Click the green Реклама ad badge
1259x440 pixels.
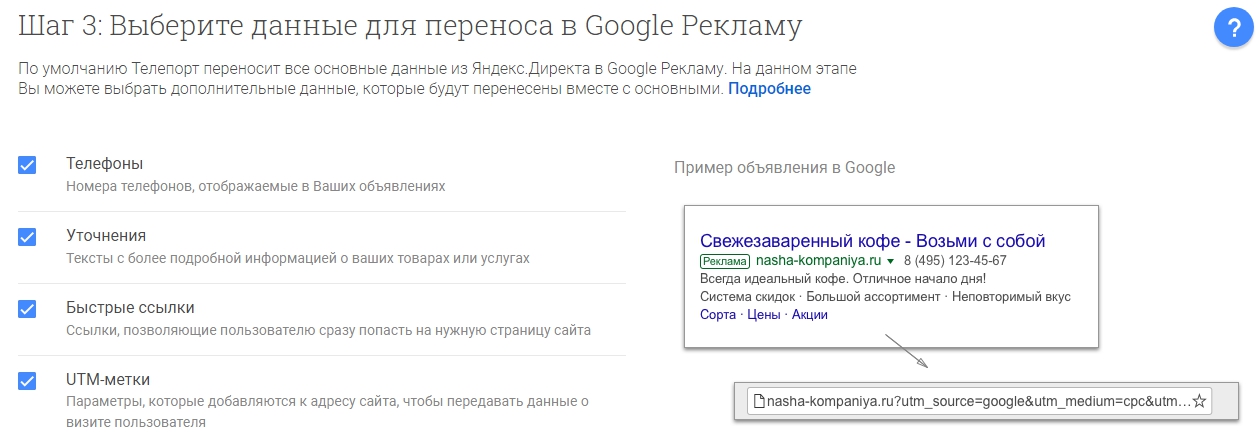(724, 260)
